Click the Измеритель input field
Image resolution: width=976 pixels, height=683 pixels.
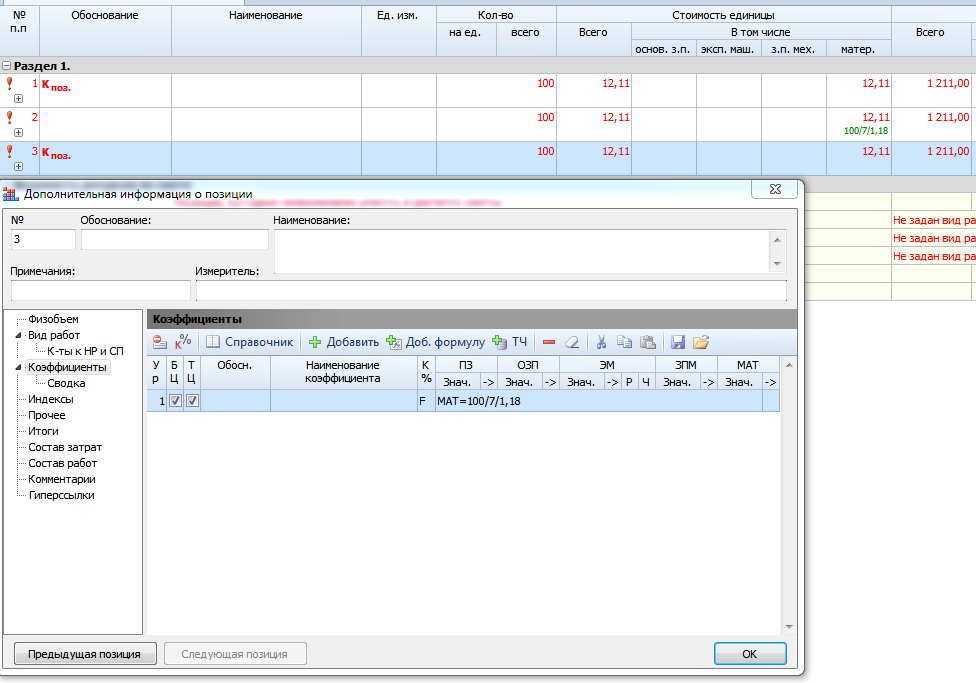tap(491, 290)
